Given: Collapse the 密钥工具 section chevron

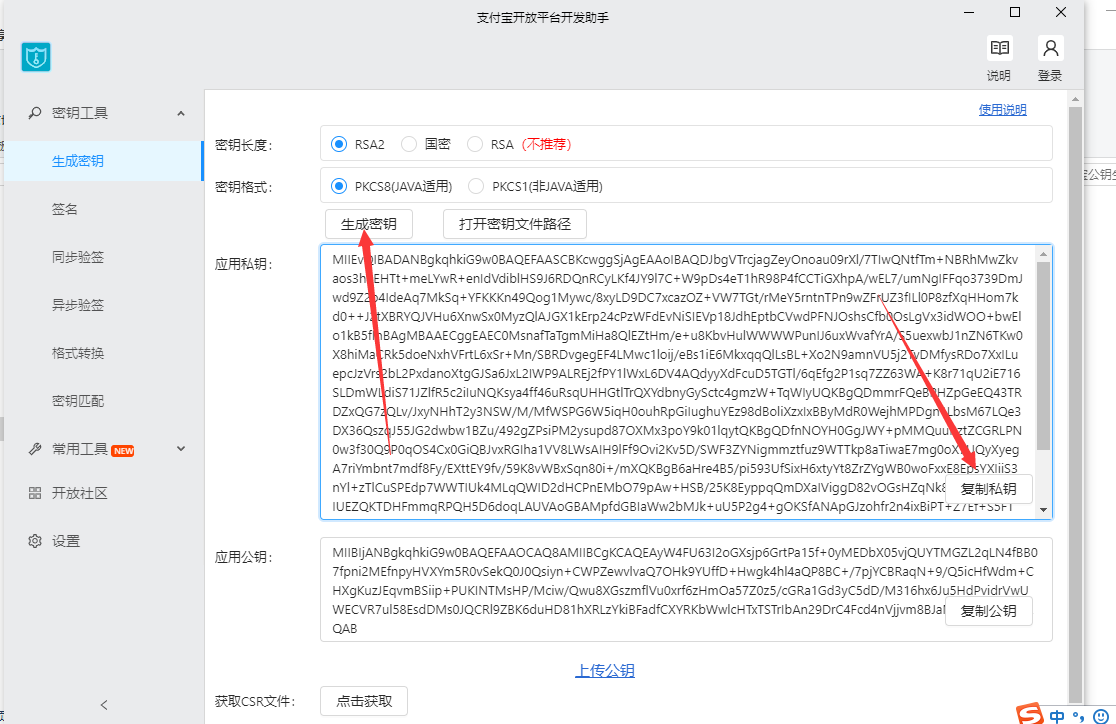Looking at the screenshot, I should 181,113.
